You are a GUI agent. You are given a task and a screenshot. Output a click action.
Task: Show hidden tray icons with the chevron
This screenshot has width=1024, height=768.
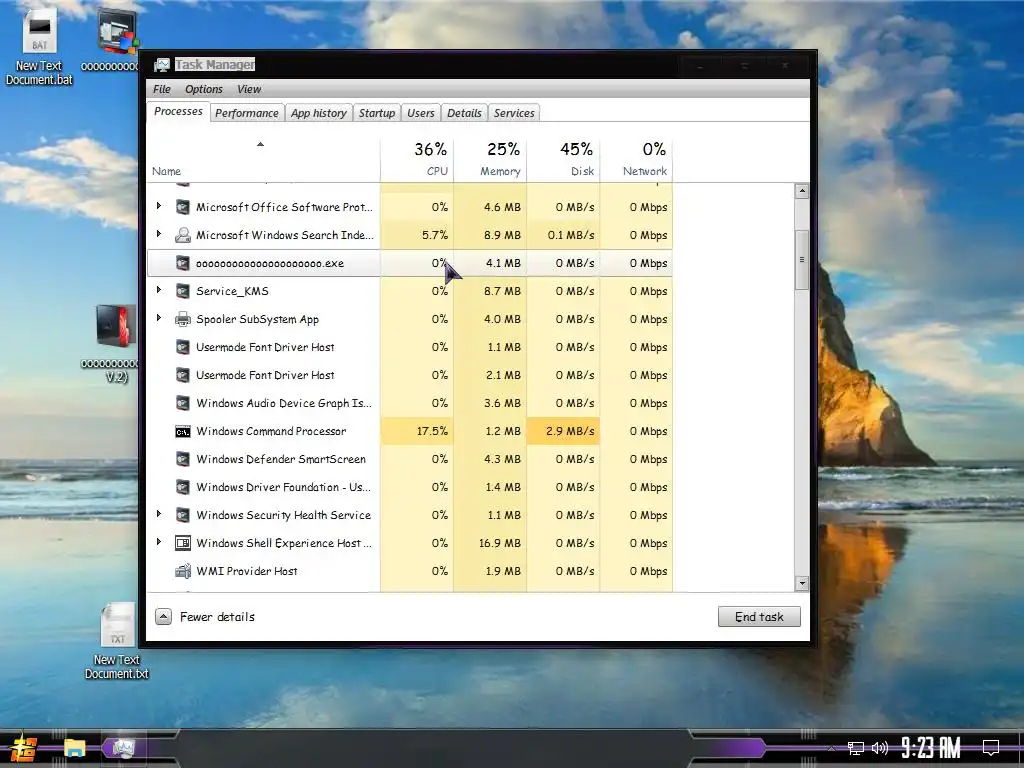(x=831, y=748)
